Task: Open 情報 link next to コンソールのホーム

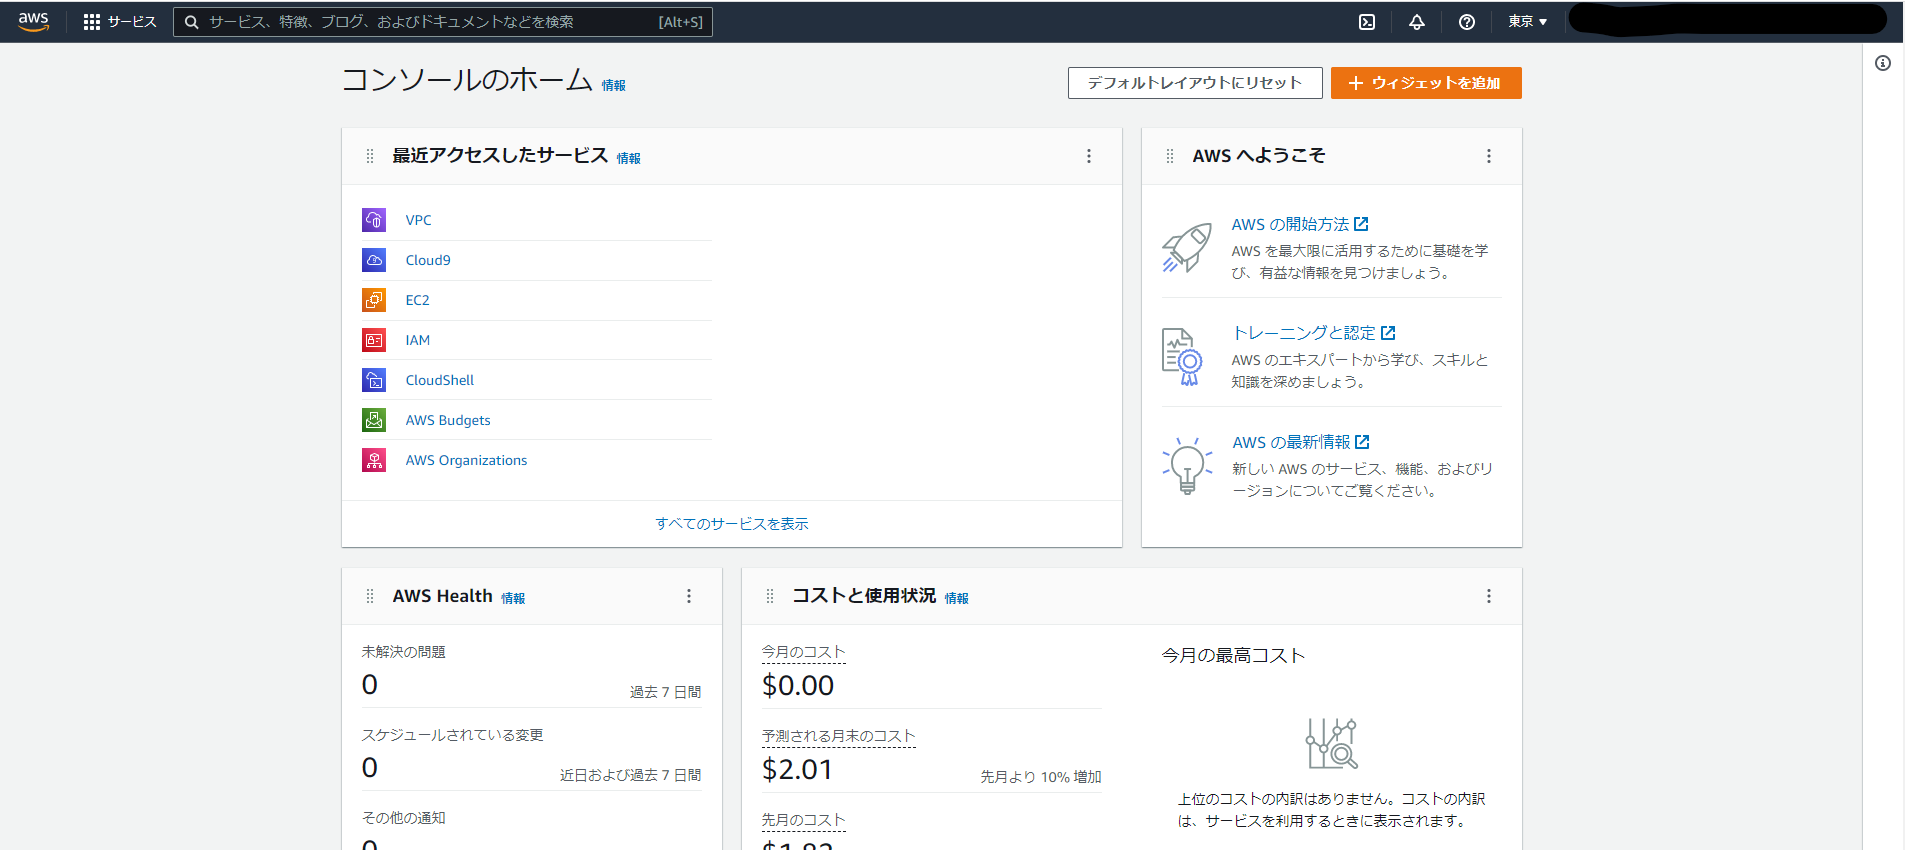Action: tap(613, 86)
